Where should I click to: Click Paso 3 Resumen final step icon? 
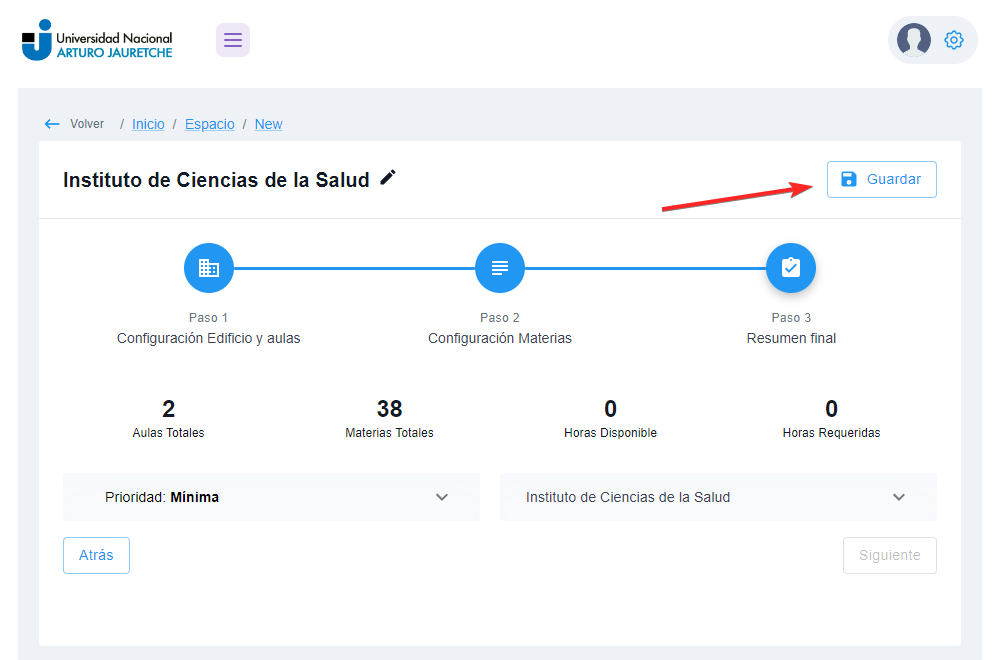[791, 268]
